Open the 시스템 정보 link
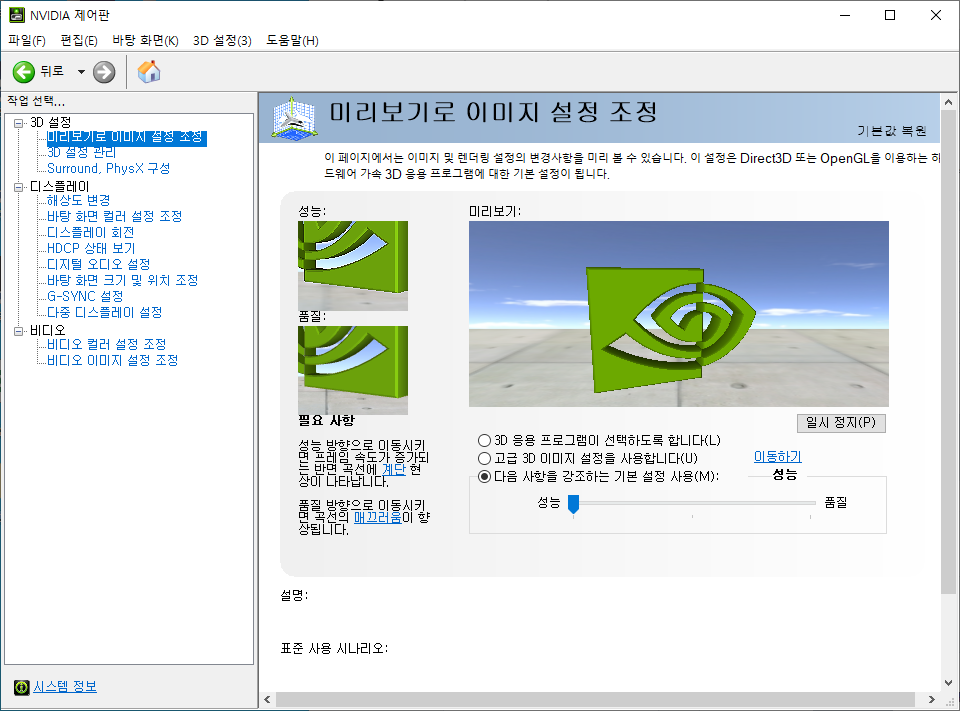 [x=65, y=687]
